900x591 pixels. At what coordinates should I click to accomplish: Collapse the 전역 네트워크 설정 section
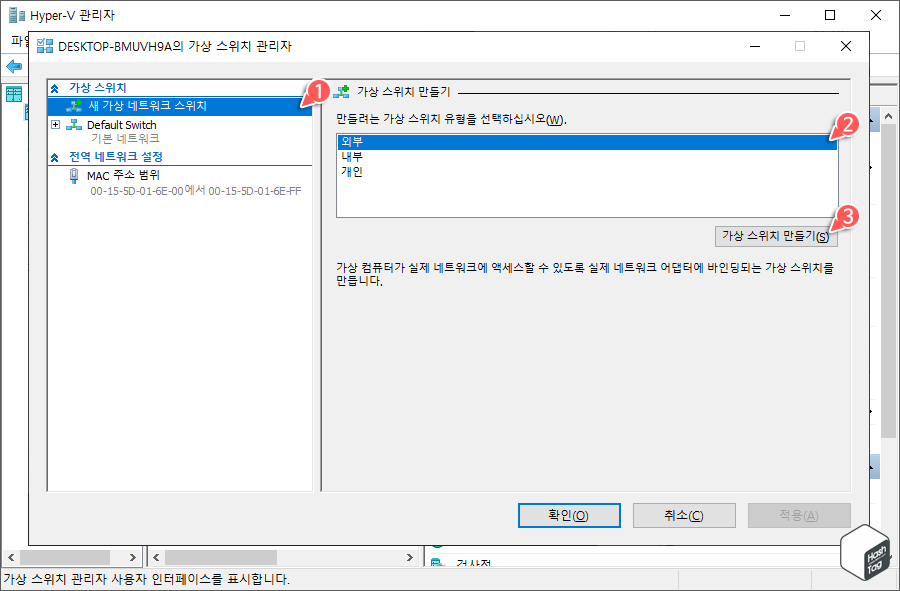[x=56, y=155]
